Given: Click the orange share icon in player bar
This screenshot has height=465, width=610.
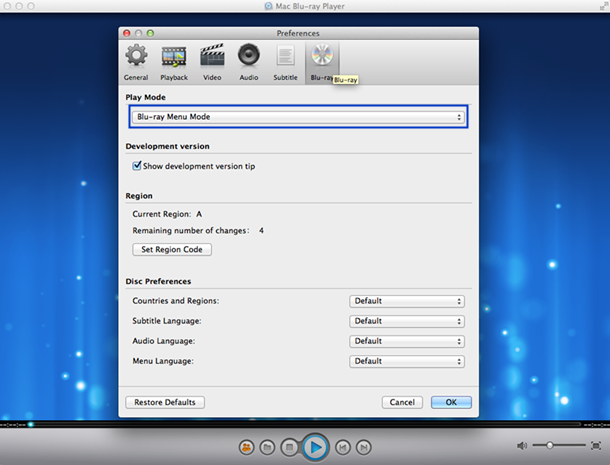Looking at the screenshot, I should pos(247,447).
